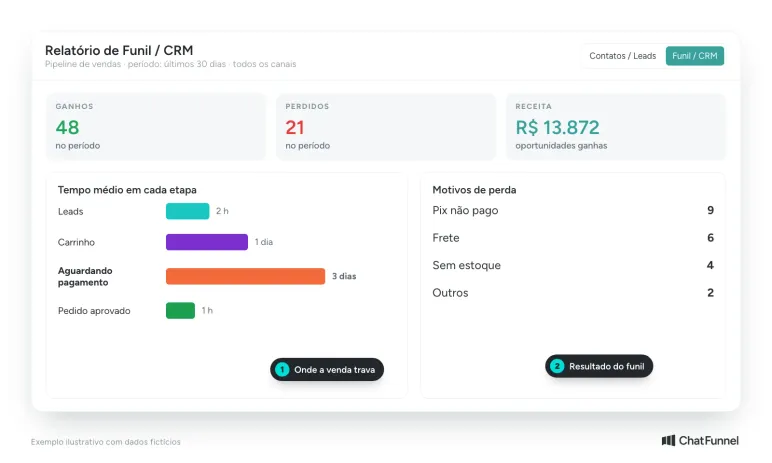Click the purple Carrinho 1 dia bar
772x463 pixels.
click(207, 242)
